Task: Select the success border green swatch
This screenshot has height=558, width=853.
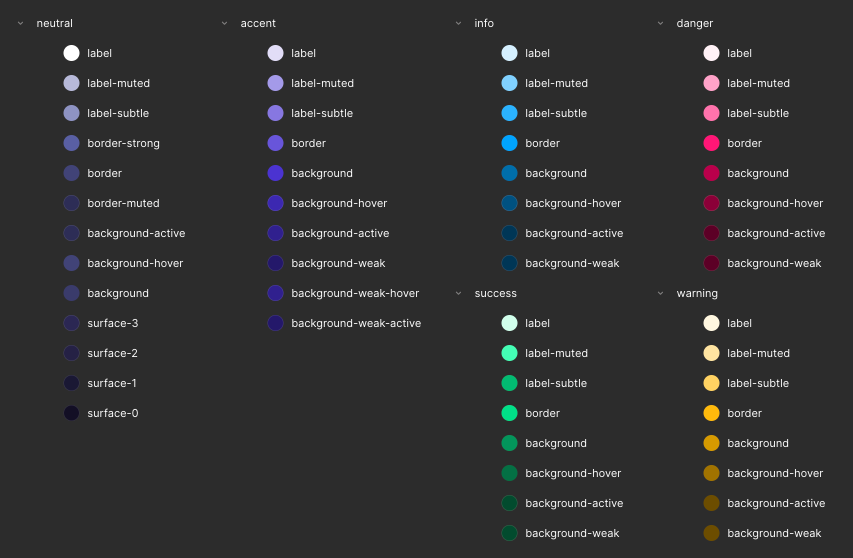Action: (509, 413)
